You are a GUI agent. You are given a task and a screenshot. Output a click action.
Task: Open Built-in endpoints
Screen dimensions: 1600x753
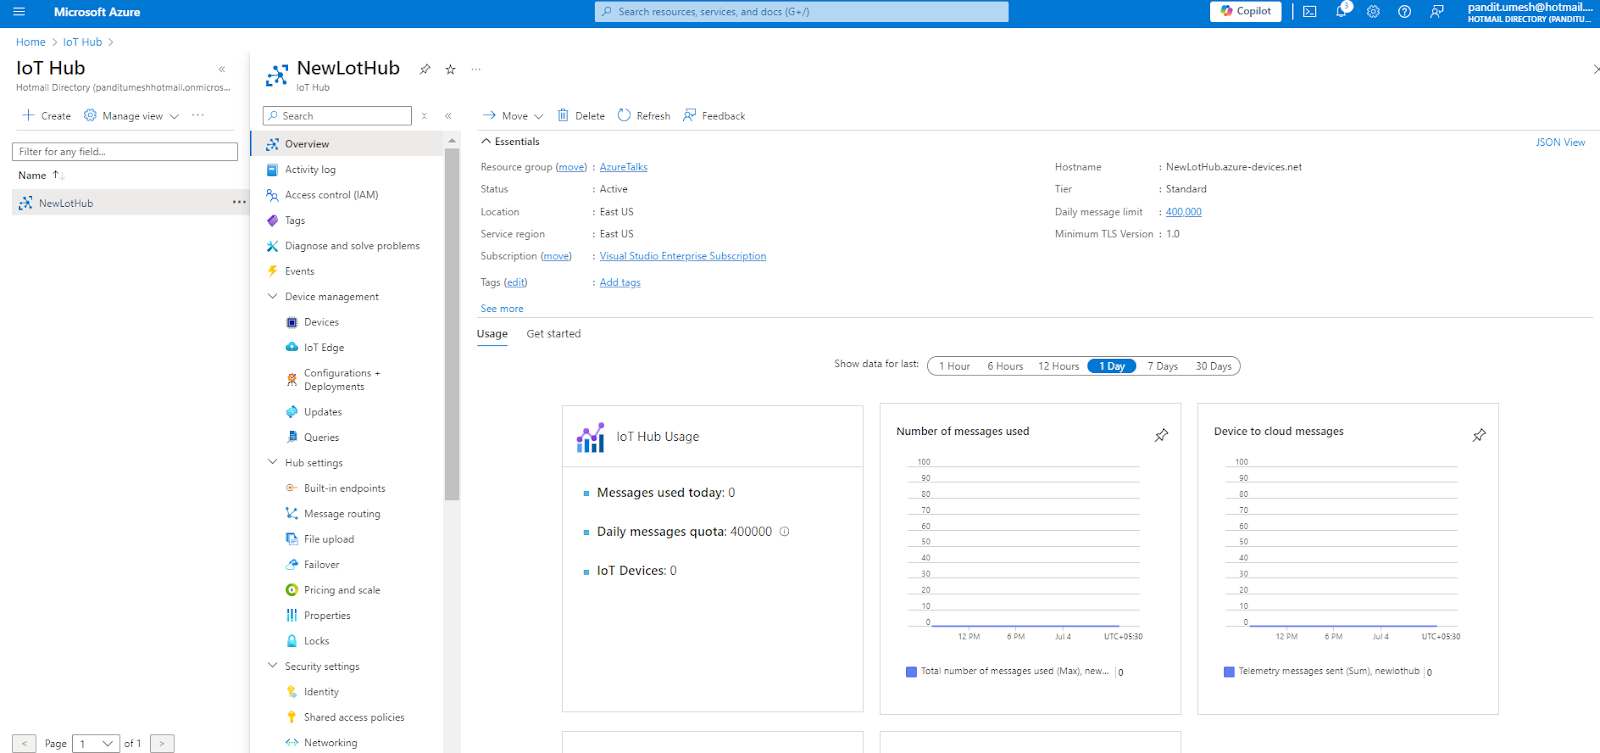click(346, 488)
